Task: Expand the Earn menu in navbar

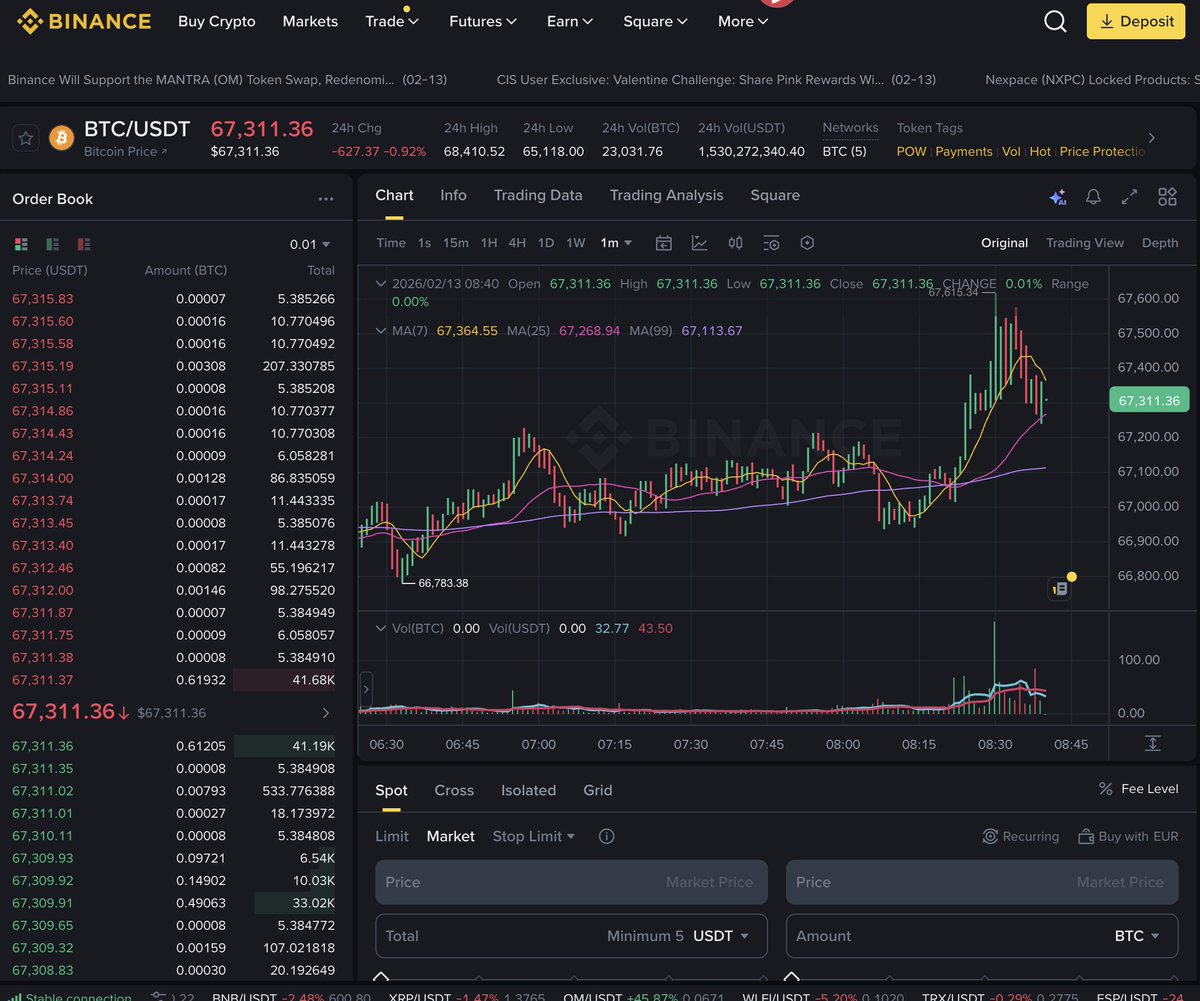Action: click(570, 21)
